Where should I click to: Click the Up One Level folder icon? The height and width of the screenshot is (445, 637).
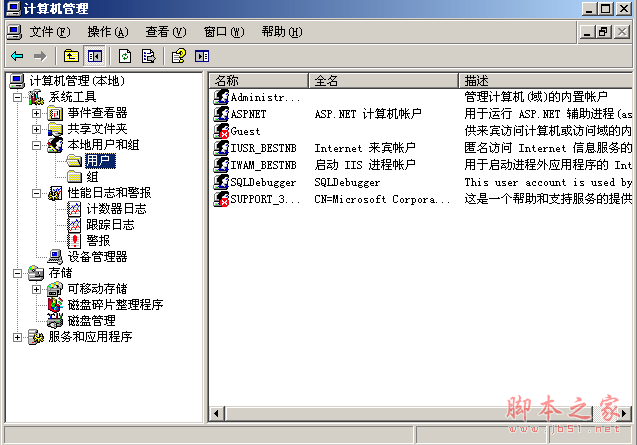pyautogui.click(x=71, y=56)
